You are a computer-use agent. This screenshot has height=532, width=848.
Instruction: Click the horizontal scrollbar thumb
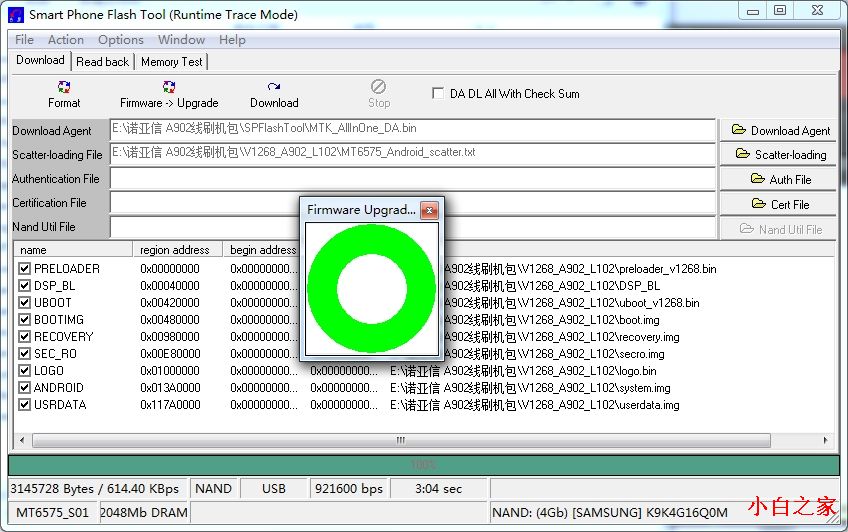(x=401, y=440)
